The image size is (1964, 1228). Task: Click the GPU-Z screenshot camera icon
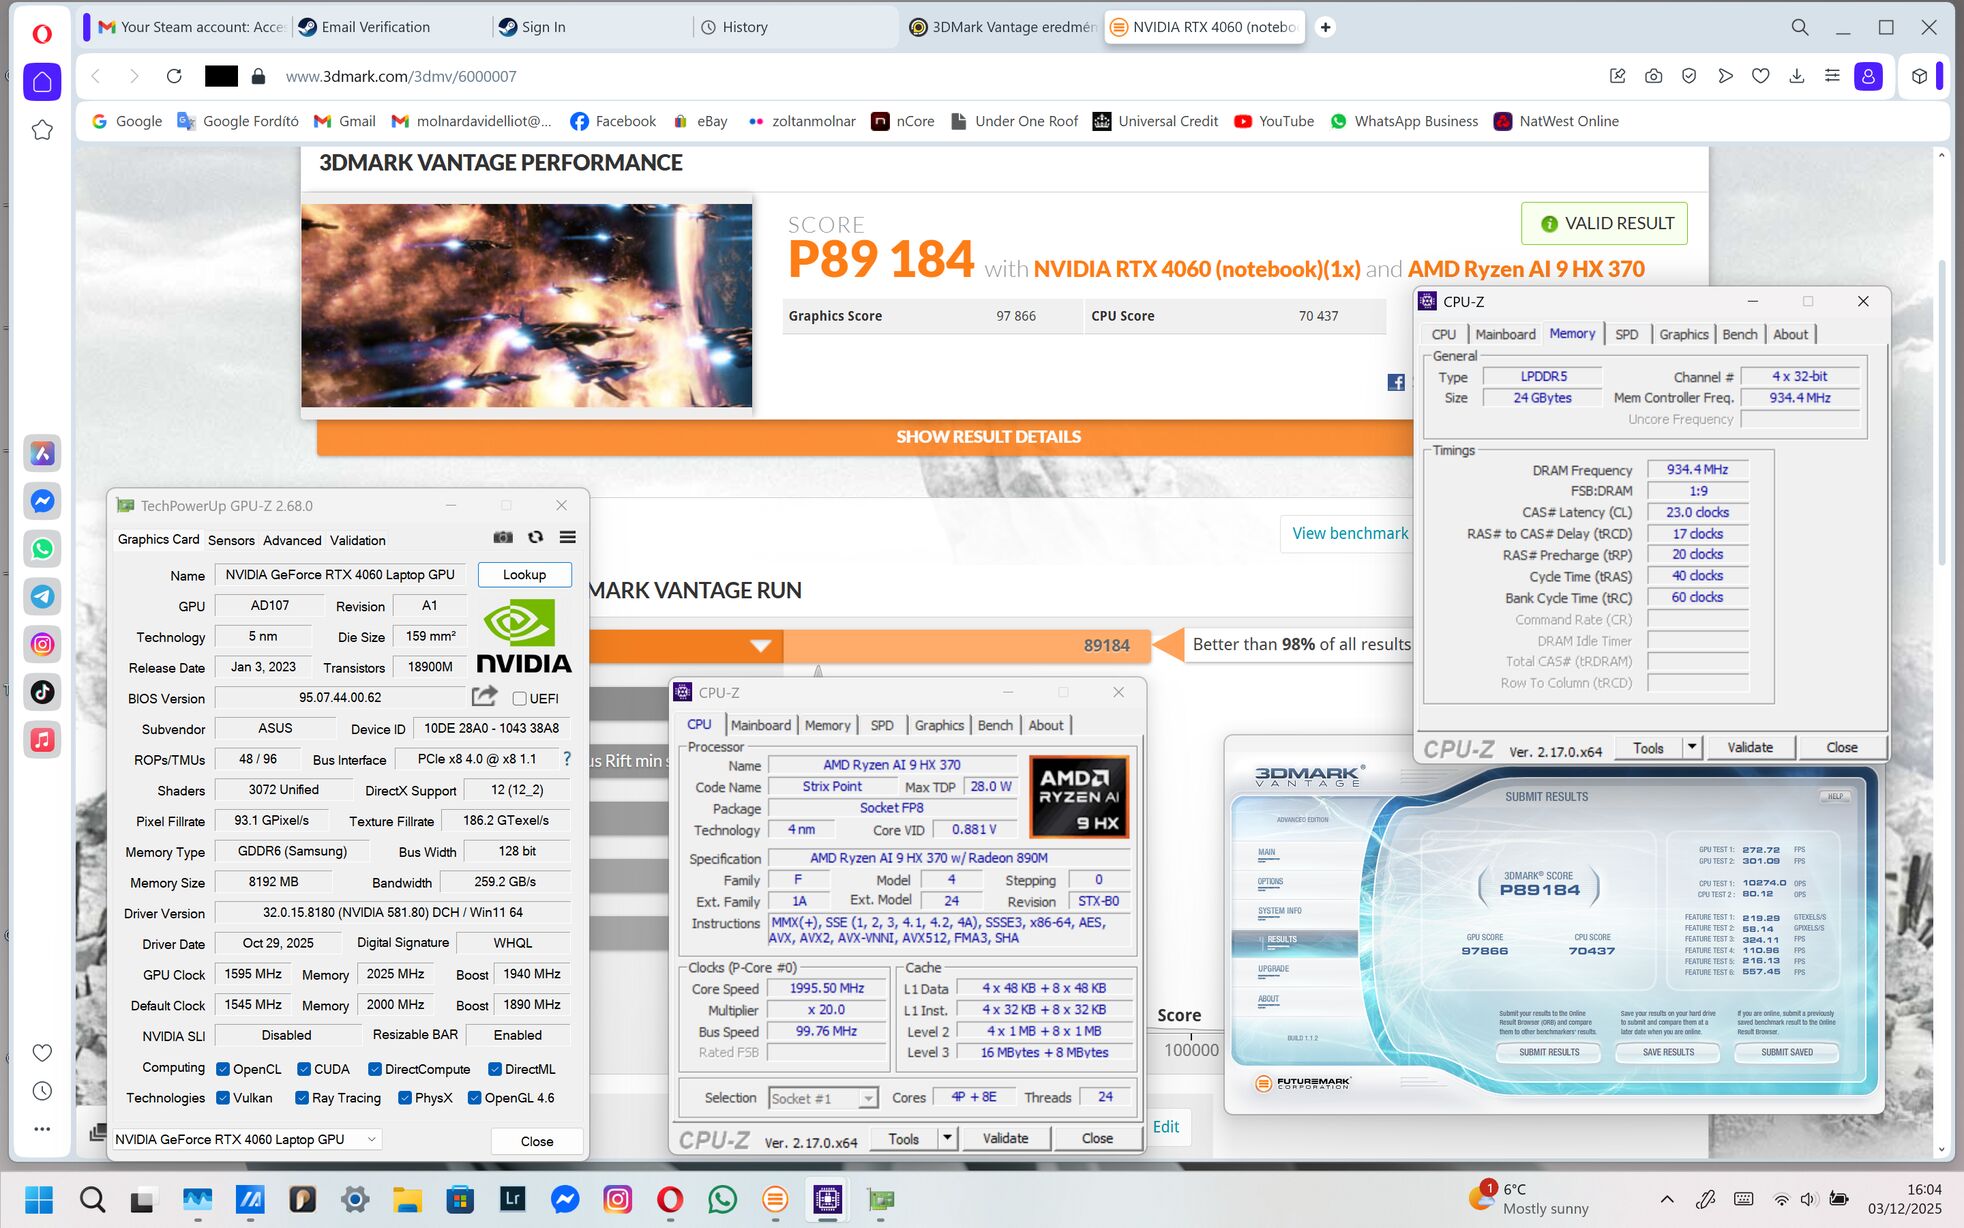(x=503, y=538)
